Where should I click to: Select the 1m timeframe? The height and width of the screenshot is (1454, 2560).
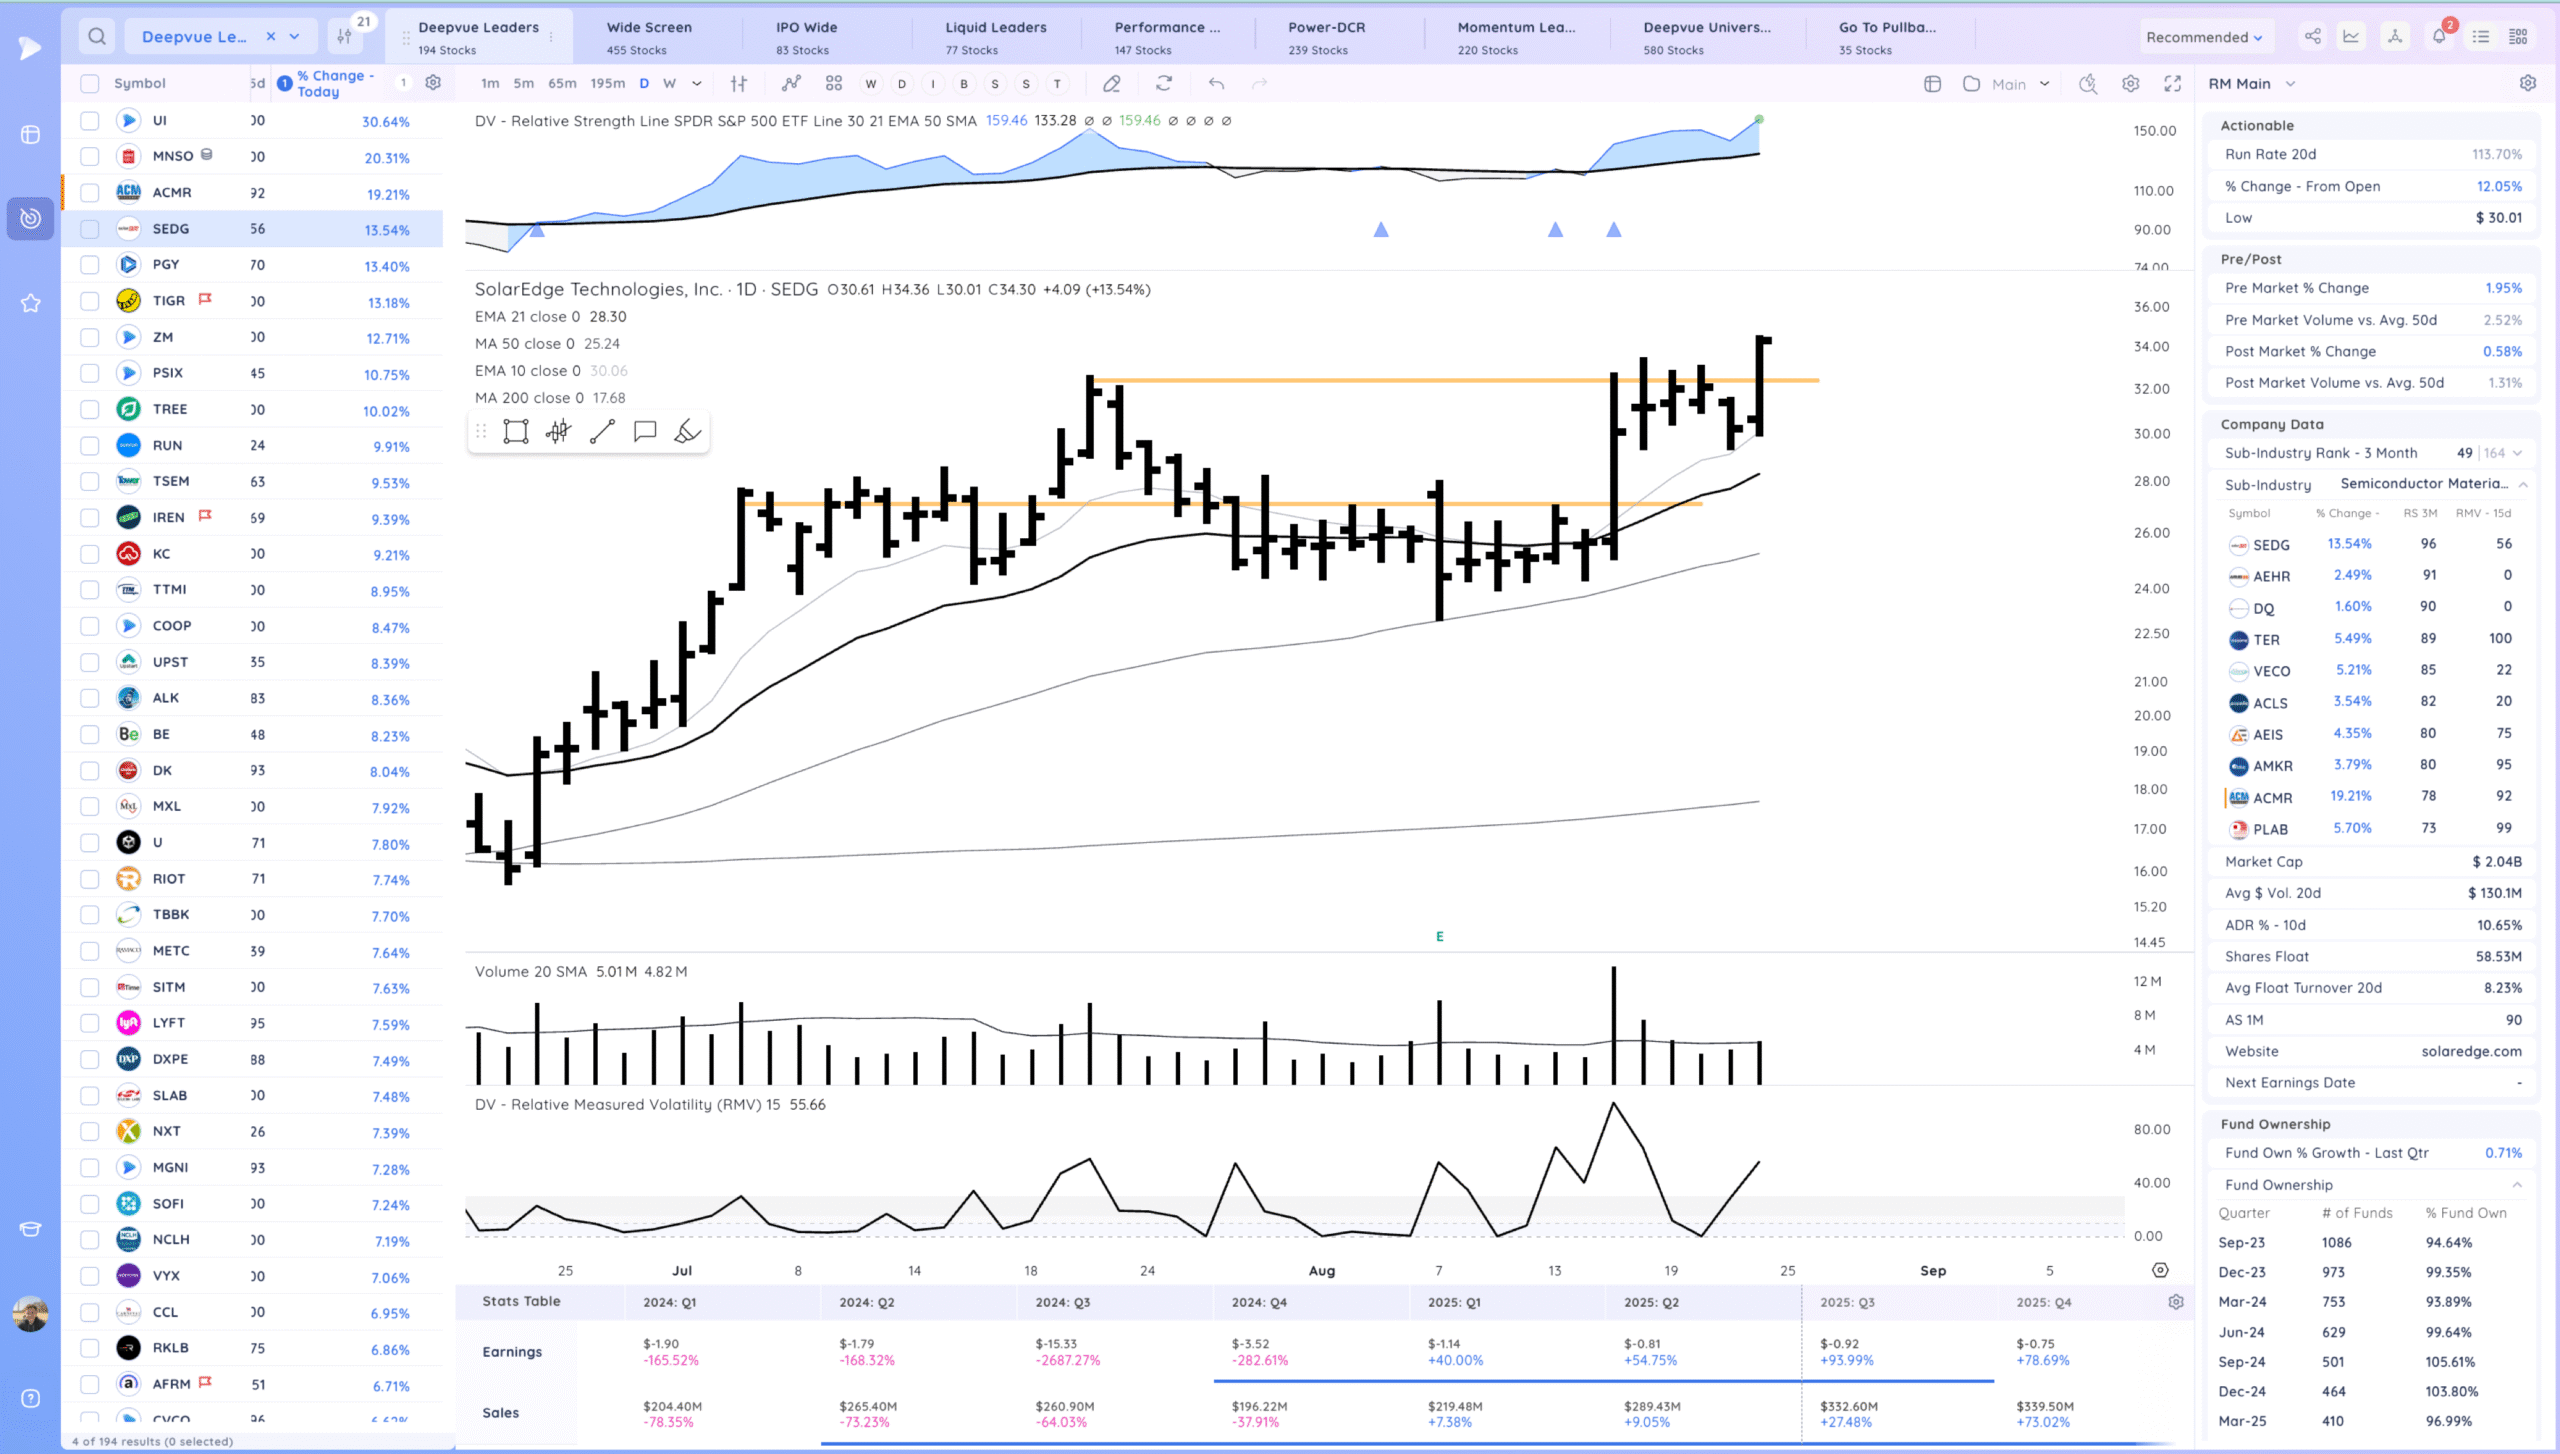(490, 84)
